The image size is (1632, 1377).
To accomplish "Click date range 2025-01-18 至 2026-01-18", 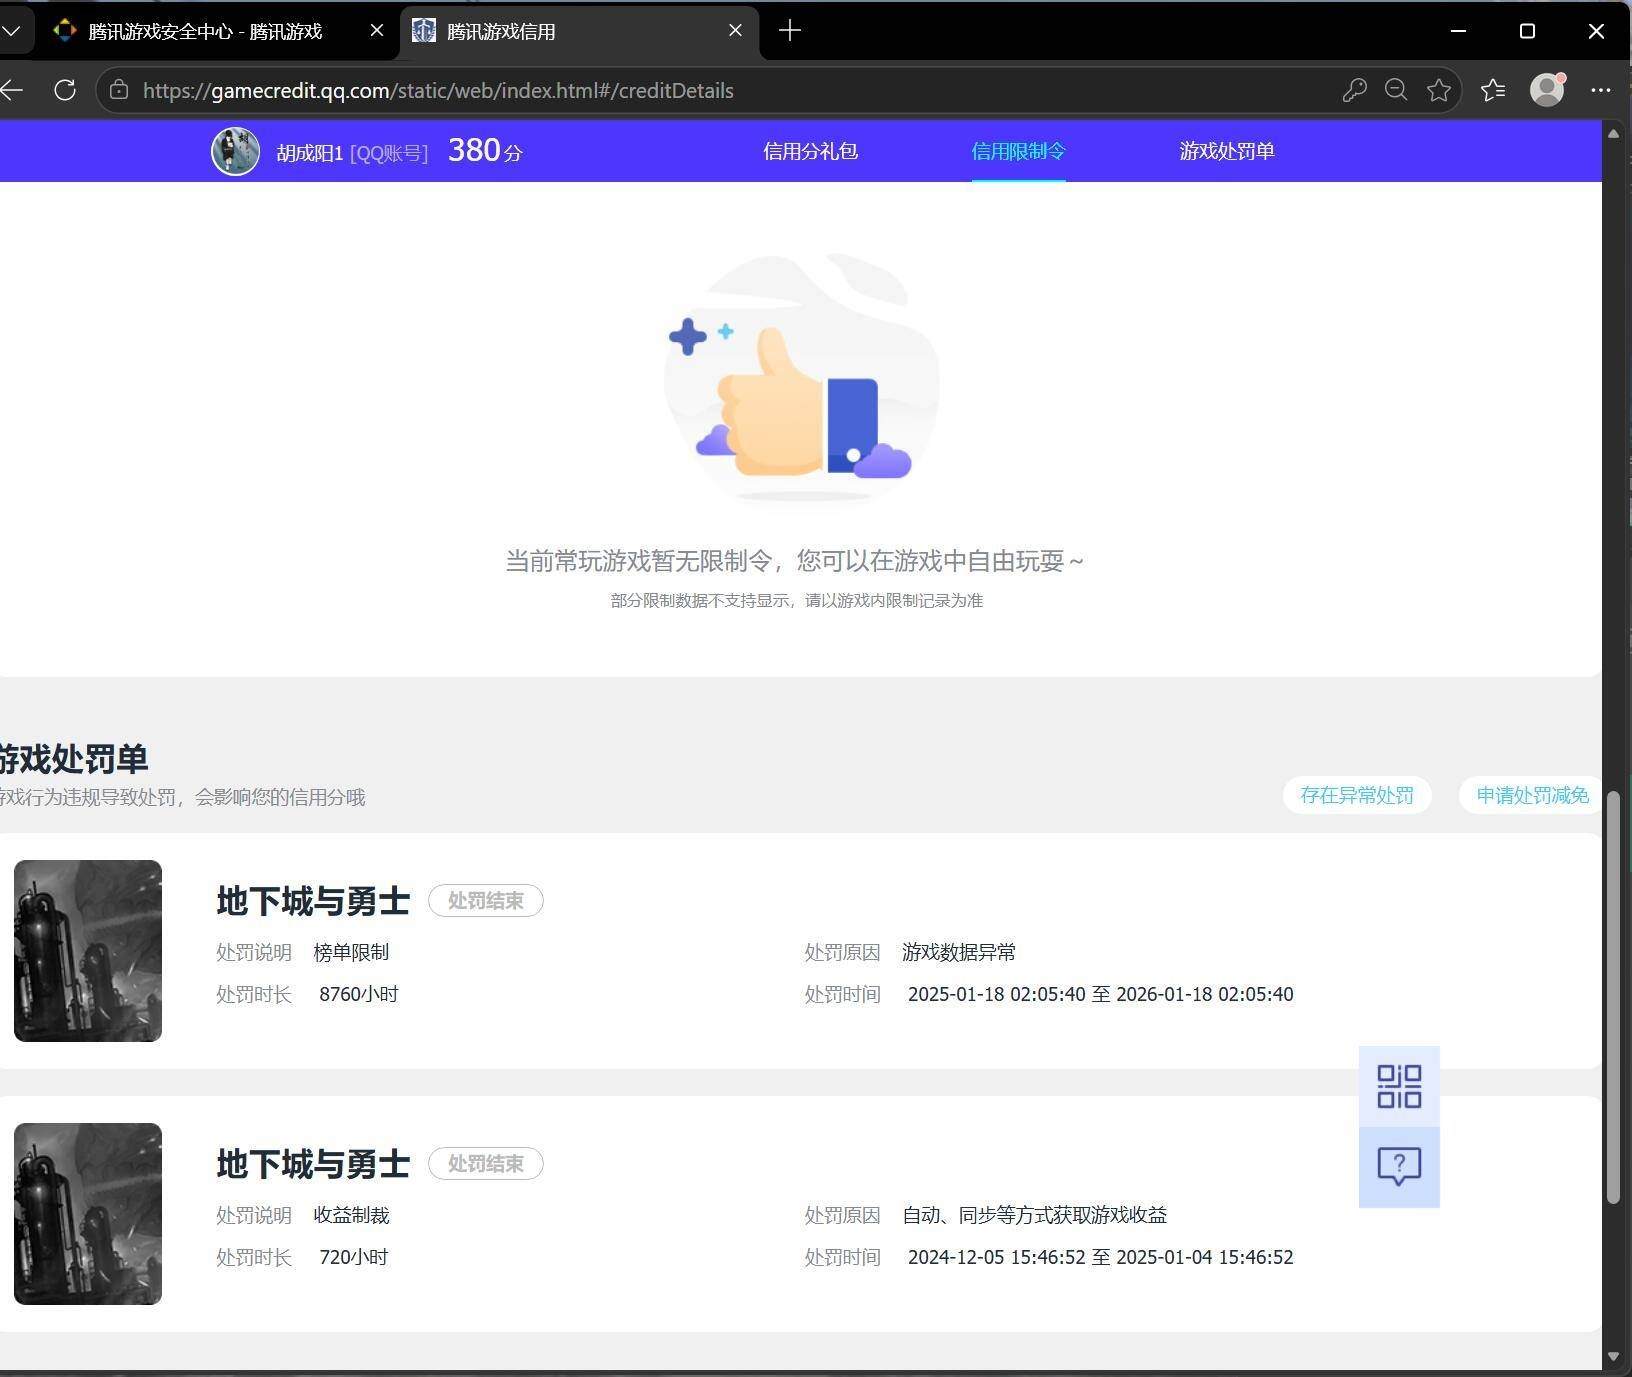I will tap(1100, 994).
